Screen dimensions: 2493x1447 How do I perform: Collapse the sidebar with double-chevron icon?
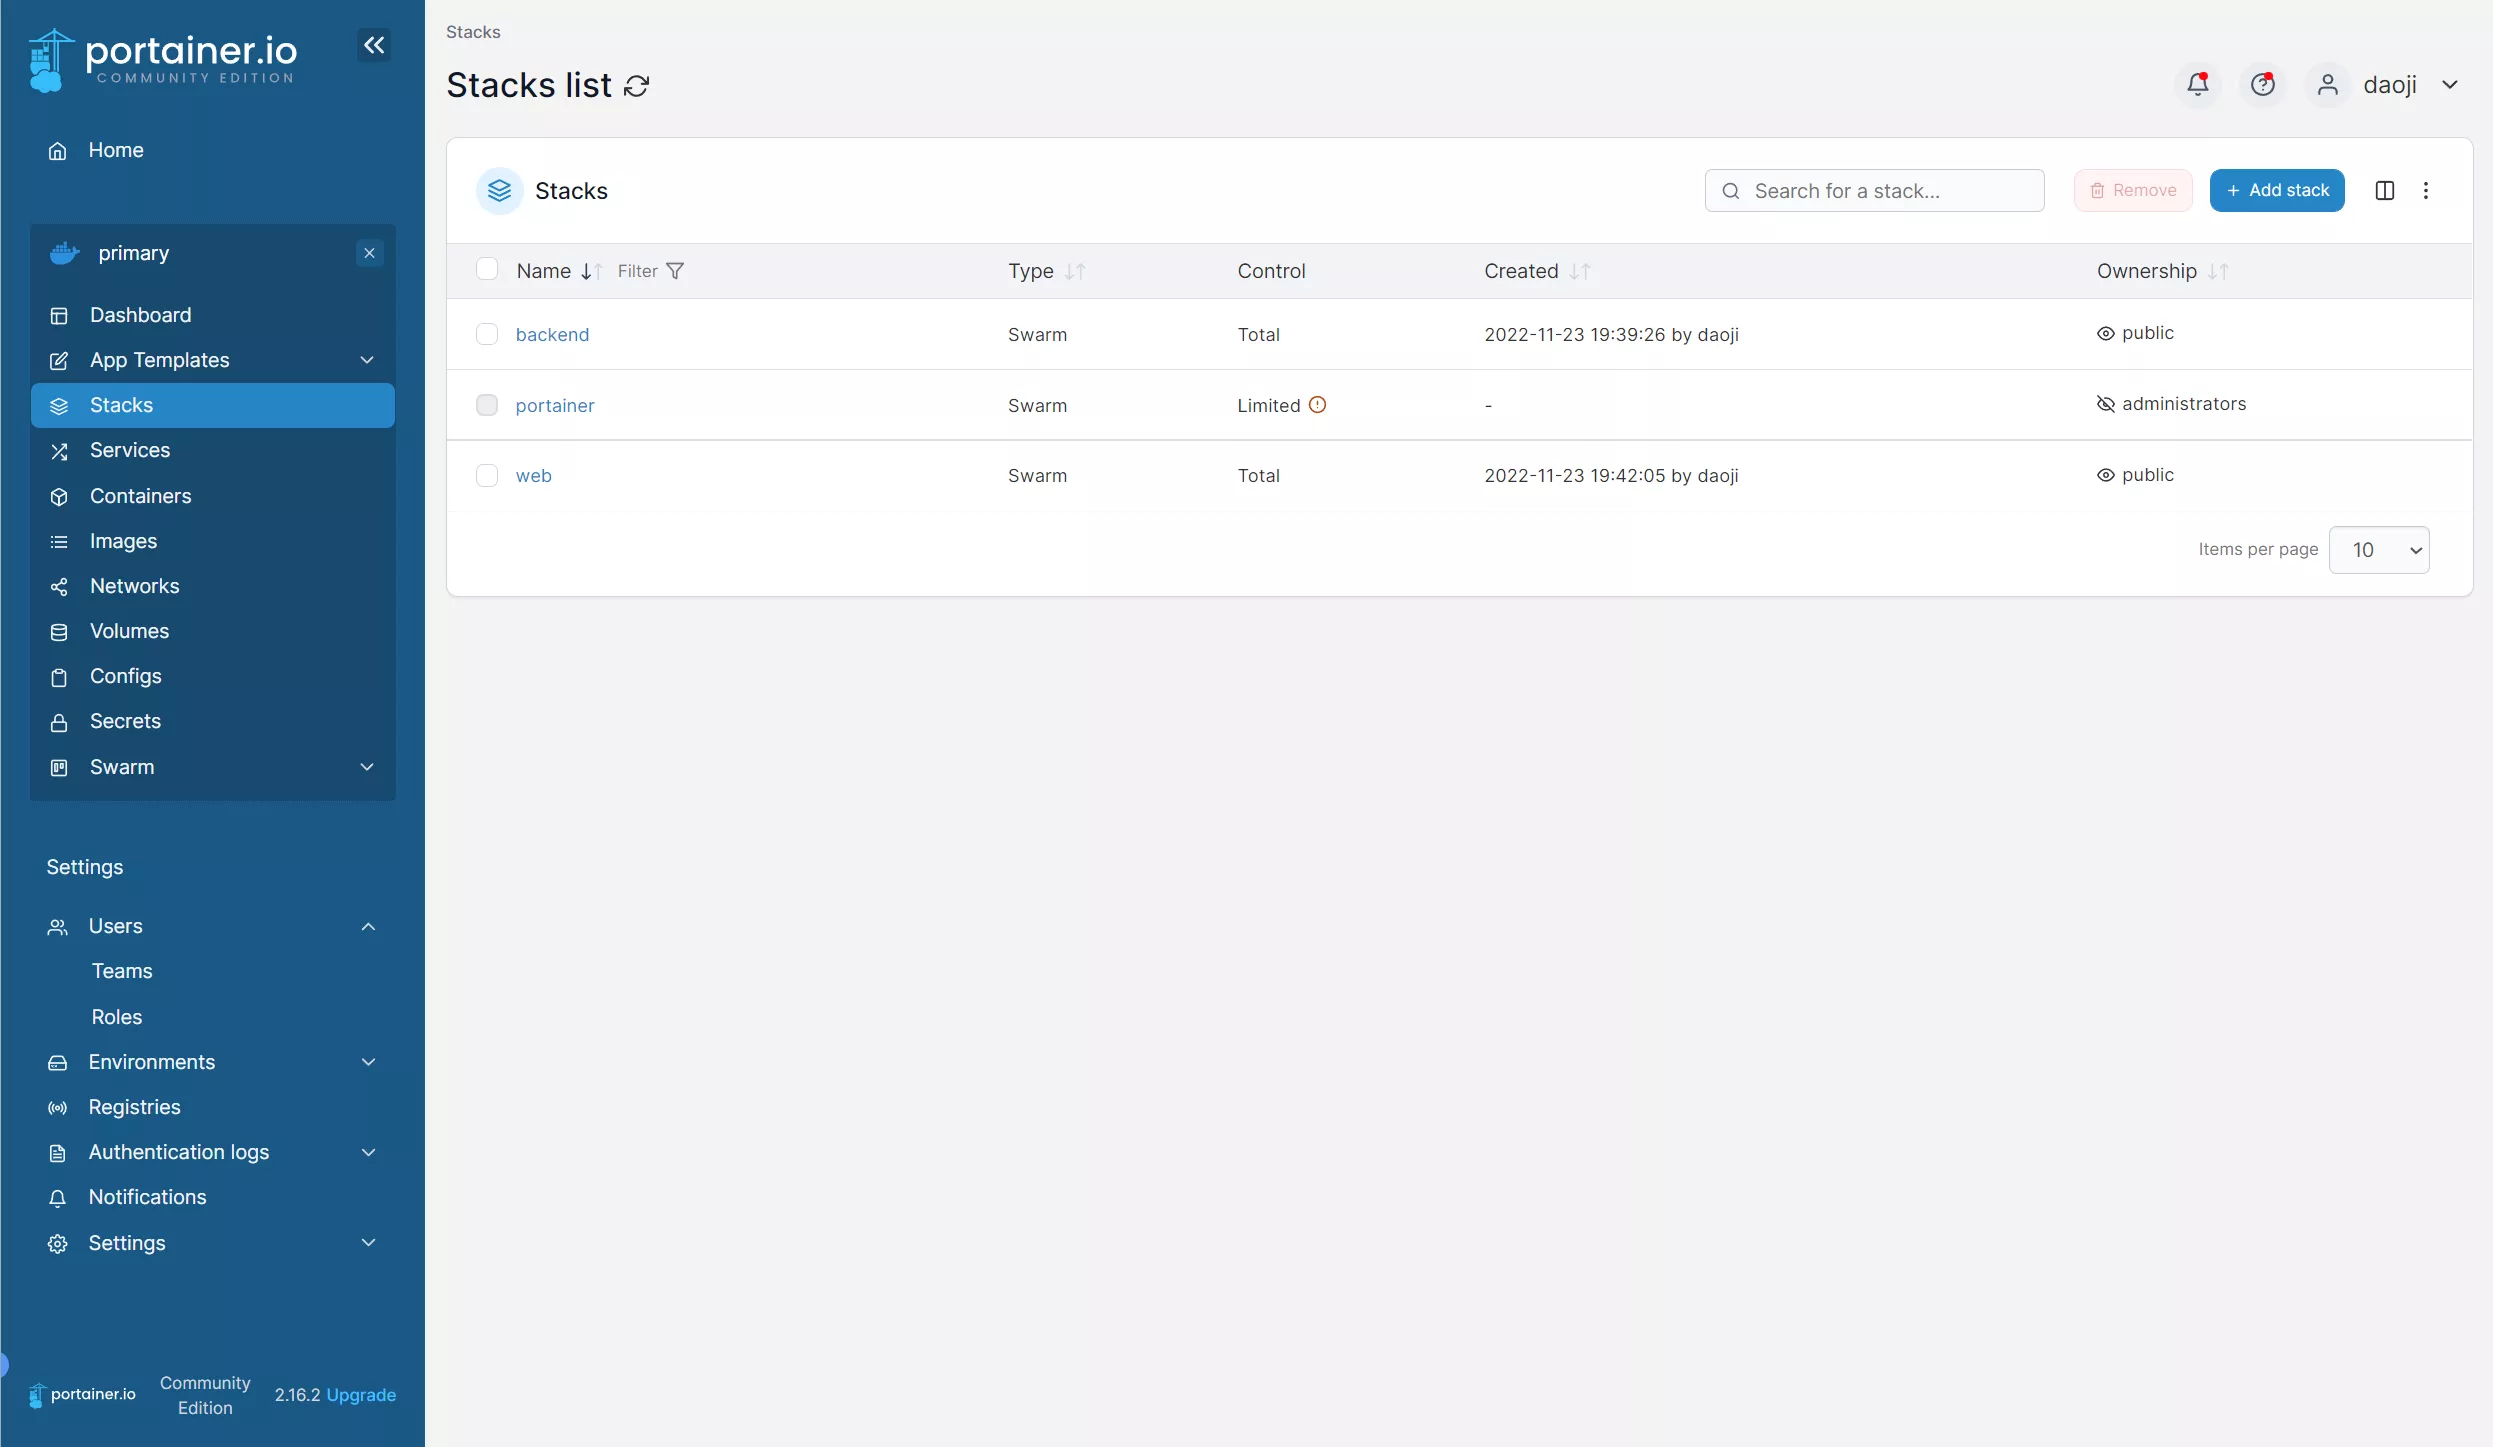pyautogui.click(x=374, y=45)
